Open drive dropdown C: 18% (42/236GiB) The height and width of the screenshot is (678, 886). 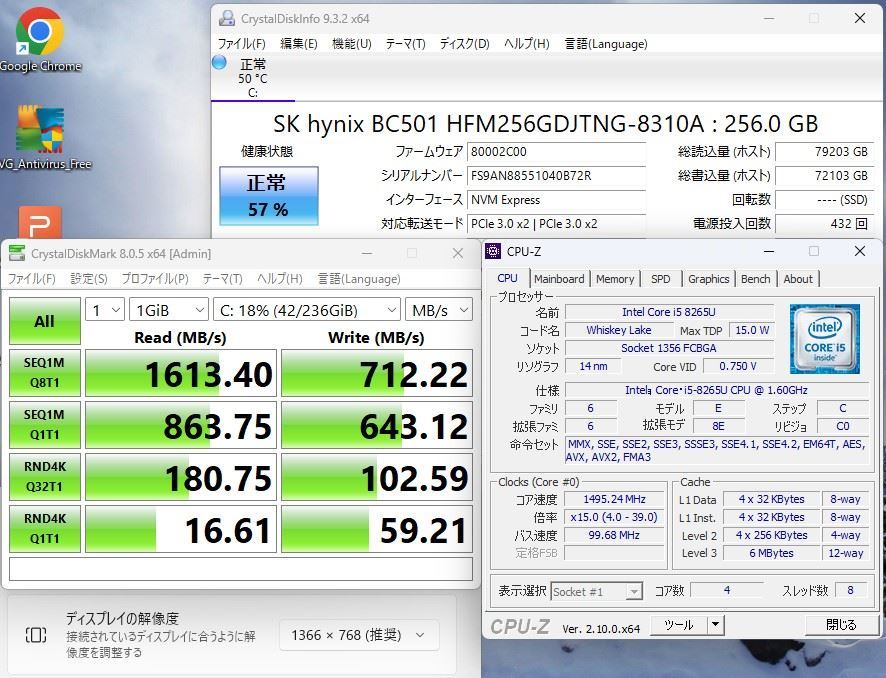pos(307,310)
